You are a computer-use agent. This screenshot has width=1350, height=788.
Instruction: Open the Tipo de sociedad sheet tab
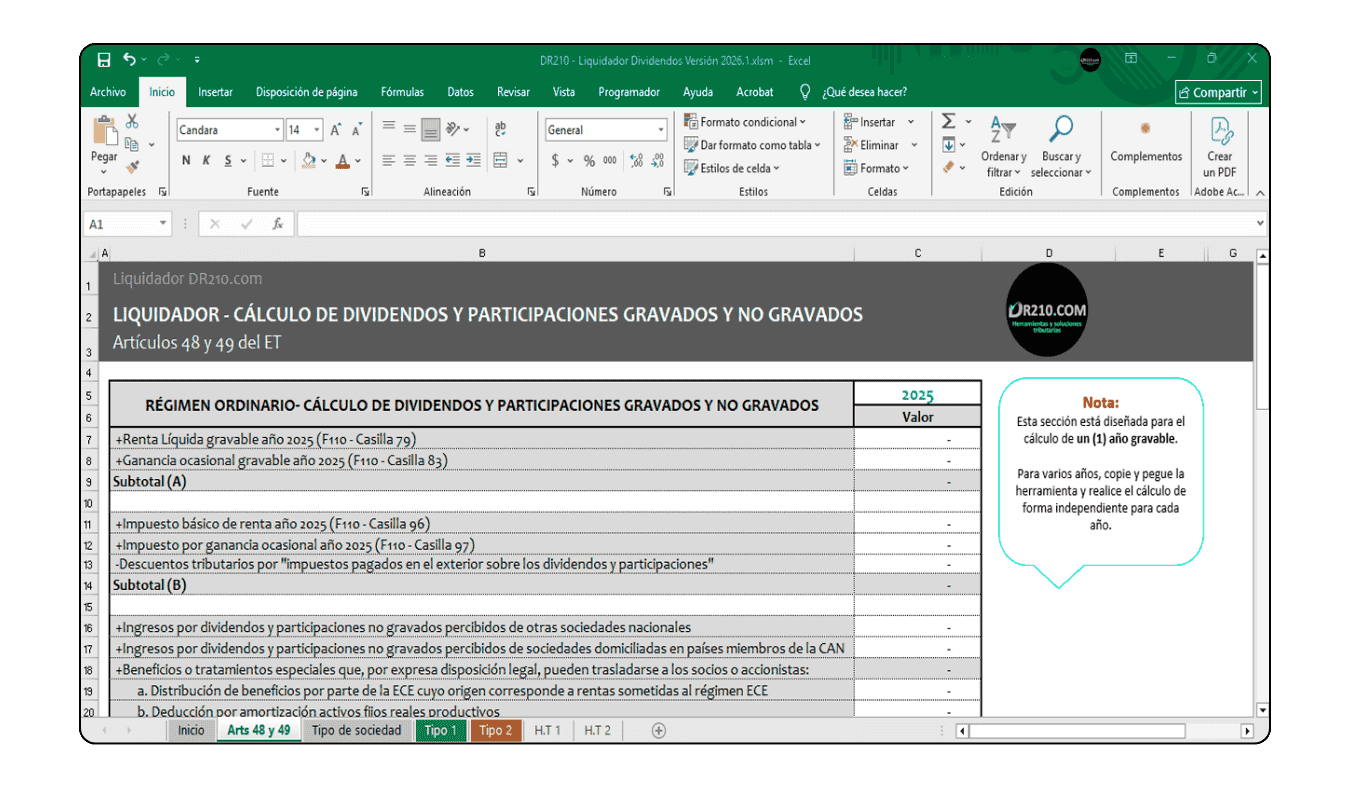(356, 730)
